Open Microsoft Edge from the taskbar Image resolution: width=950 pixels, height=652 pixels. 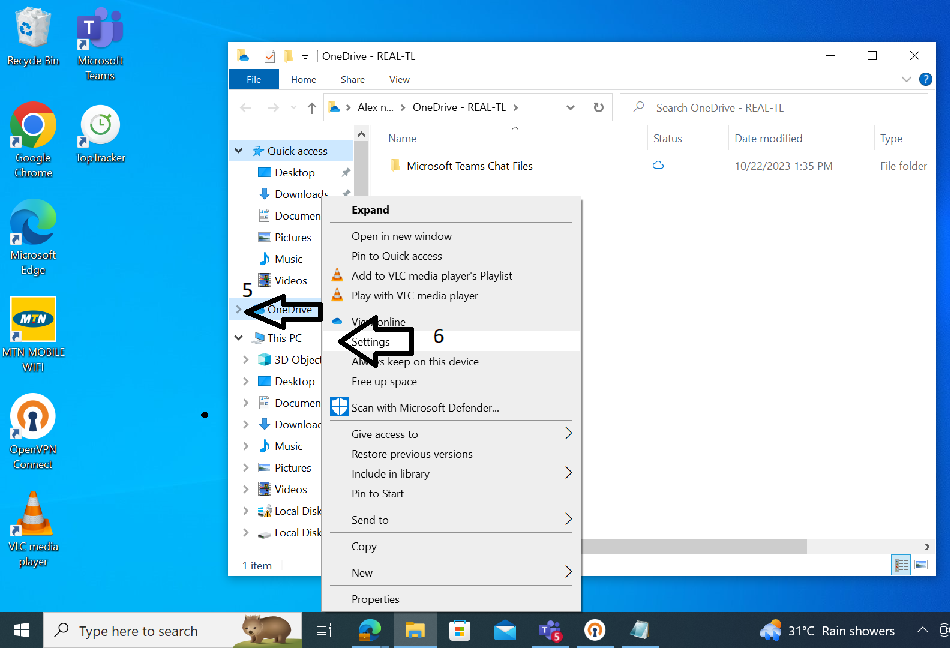tap(369, 631)
